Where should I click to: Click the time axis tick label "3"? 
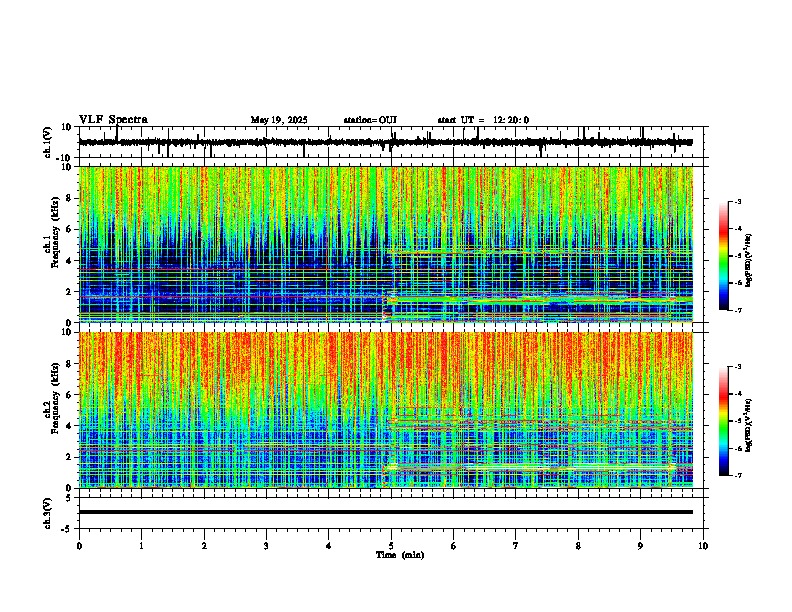tap(266, 546)
